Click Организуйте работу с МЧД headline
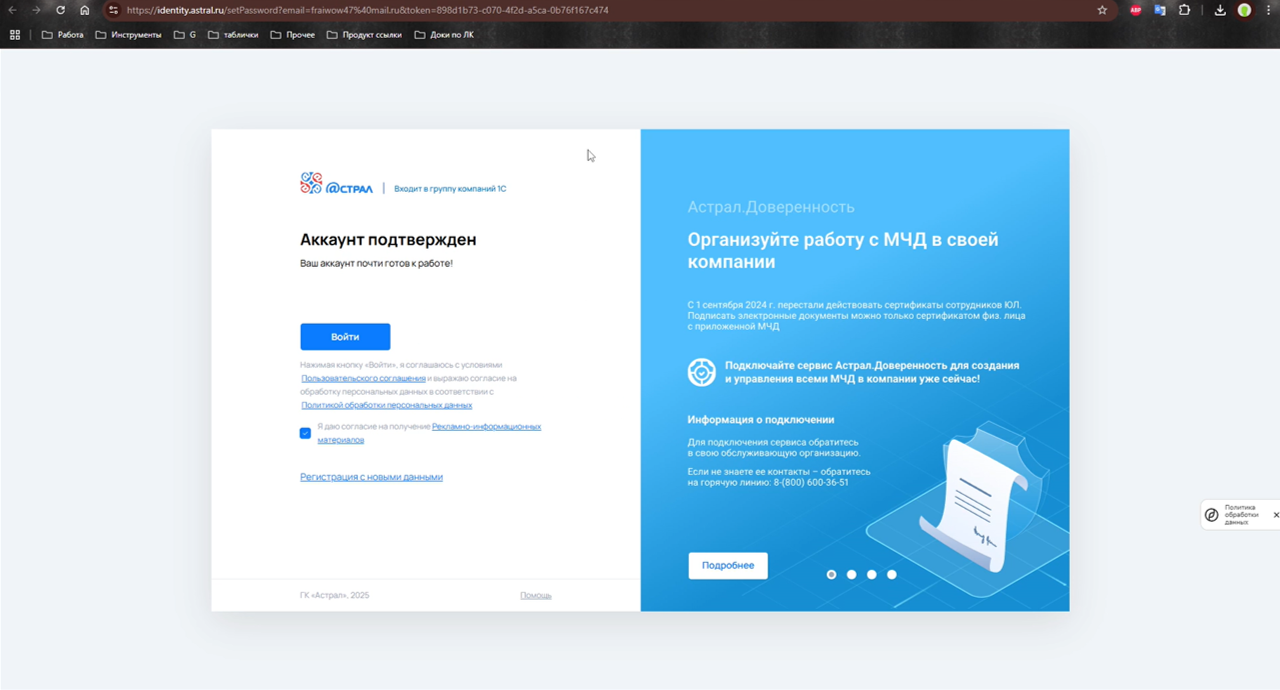 tap(843, 251)
